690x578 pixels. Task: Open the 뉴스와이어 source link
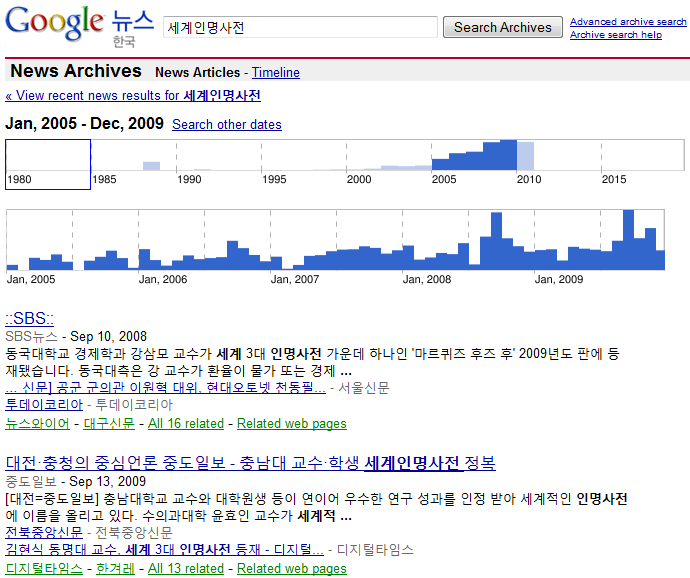click(37, 423)
